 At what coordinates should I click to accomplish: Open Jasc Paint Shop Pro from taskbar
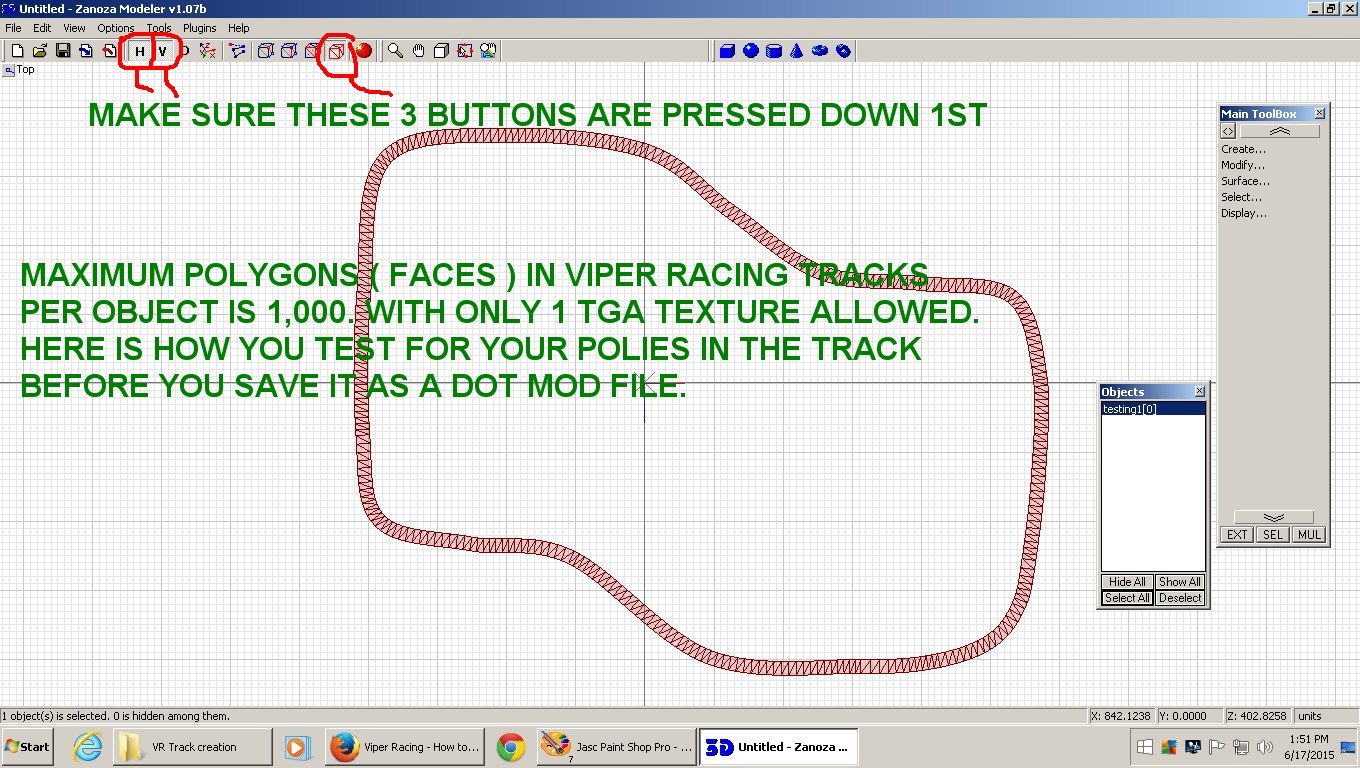[616, 747]
